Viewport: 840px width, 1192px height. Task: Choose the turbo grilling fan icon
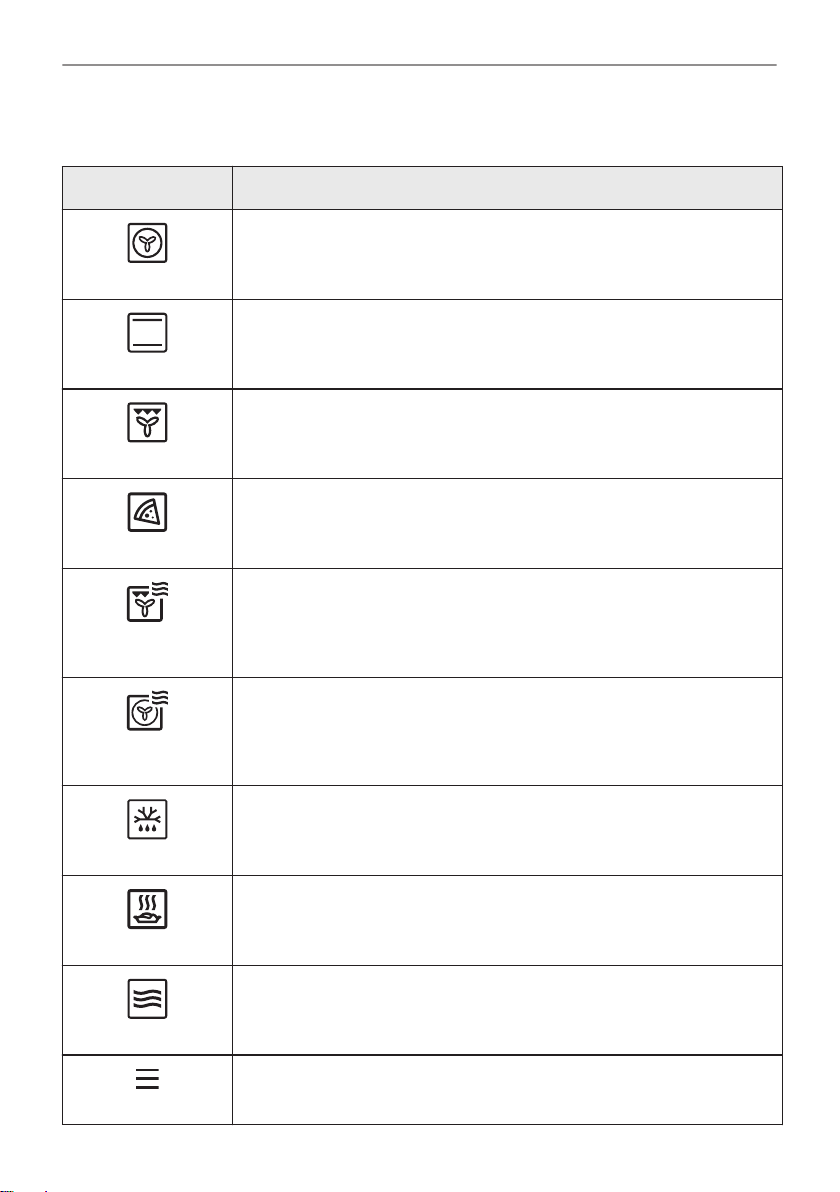click(147, 423)
